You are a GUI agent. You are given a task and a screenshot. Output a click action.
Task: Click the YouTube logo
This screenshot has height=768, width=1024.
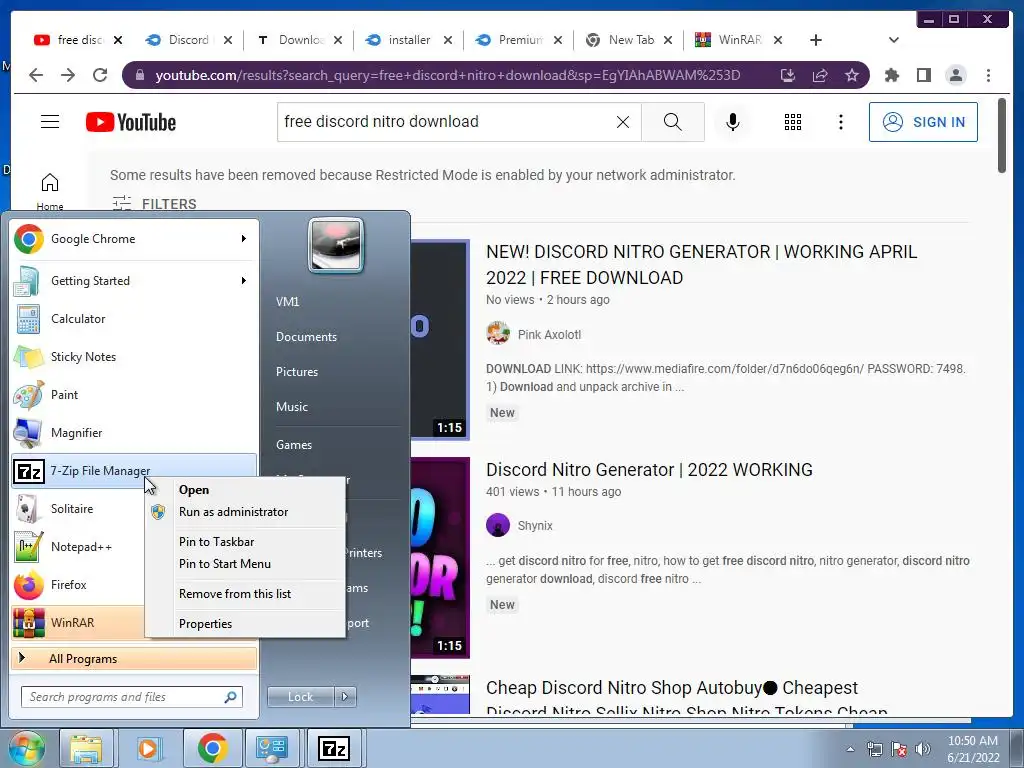click(x=131, y=122)
